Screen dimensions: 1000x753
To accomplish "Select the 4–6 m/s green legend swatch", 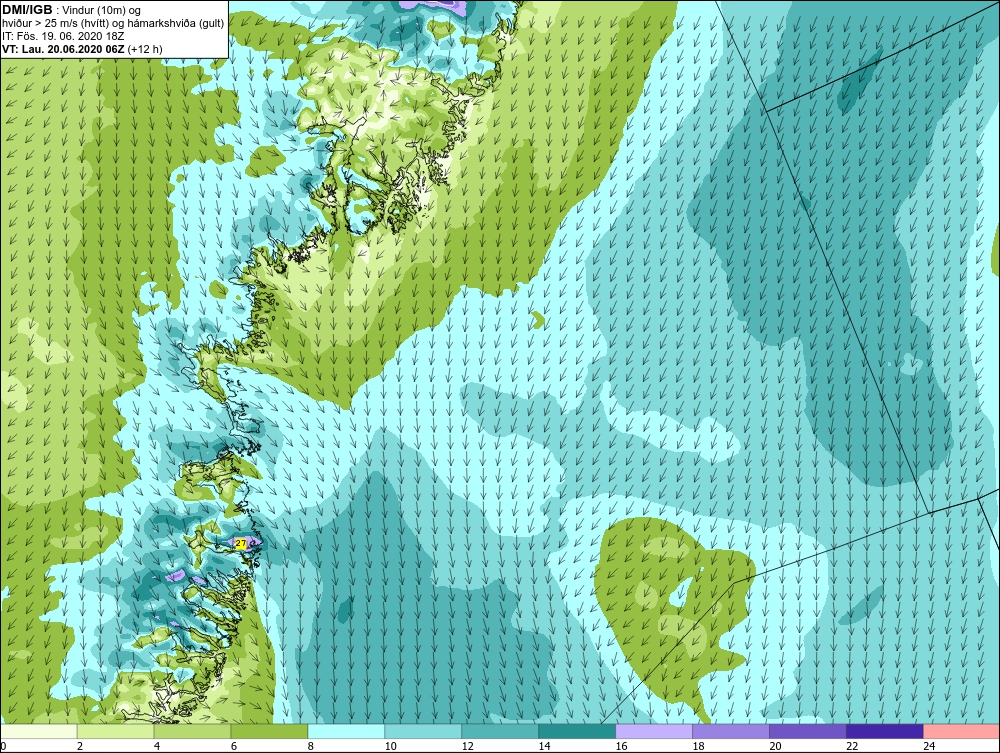I will (192, 731).
